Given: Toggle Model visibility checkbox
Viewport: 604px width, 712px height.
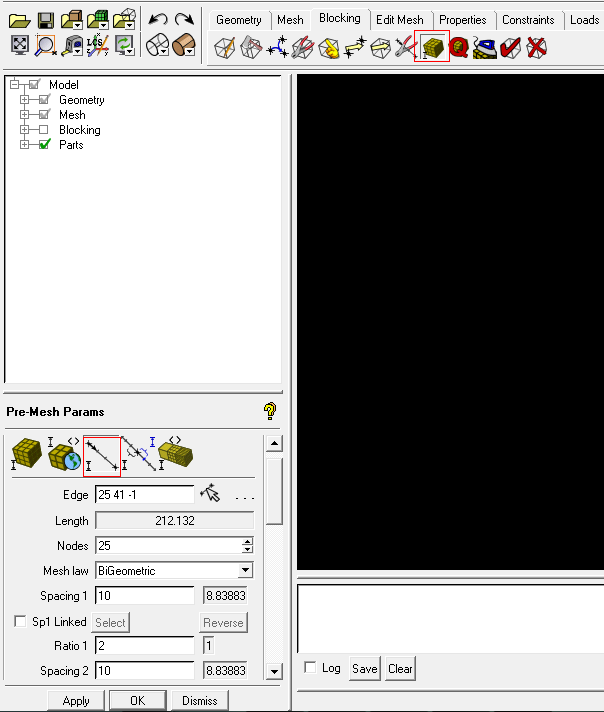Looking at the screenshot, I should click(x=34, y=84).
